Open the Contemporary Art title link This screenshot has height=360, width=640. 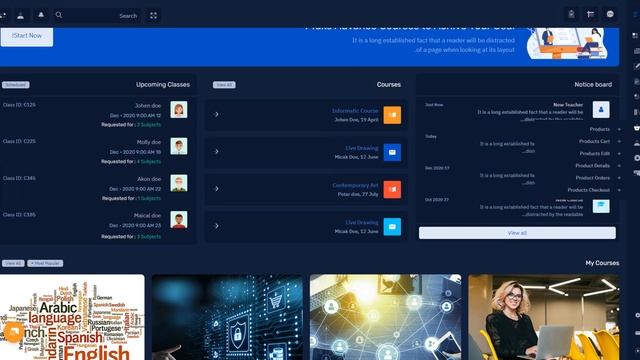point(355,185)
